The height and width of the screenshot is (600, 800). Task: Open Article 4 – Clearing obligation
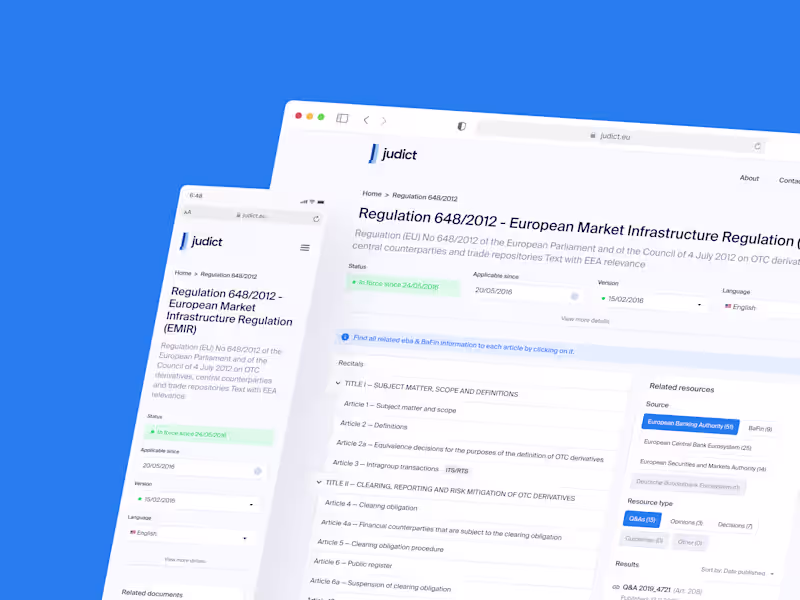pos(371,505)
